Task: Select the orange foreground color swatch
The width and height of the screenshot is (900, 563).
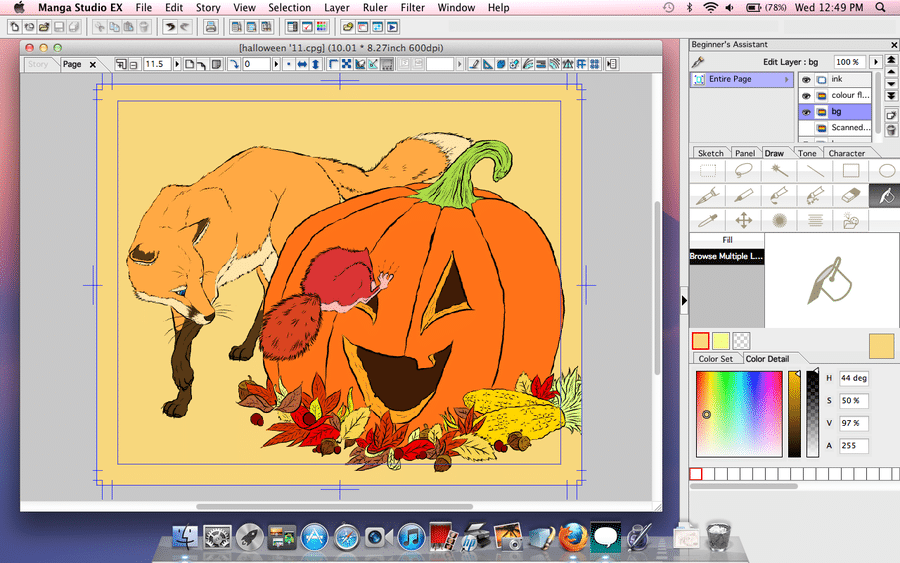Action: [700, 341]
